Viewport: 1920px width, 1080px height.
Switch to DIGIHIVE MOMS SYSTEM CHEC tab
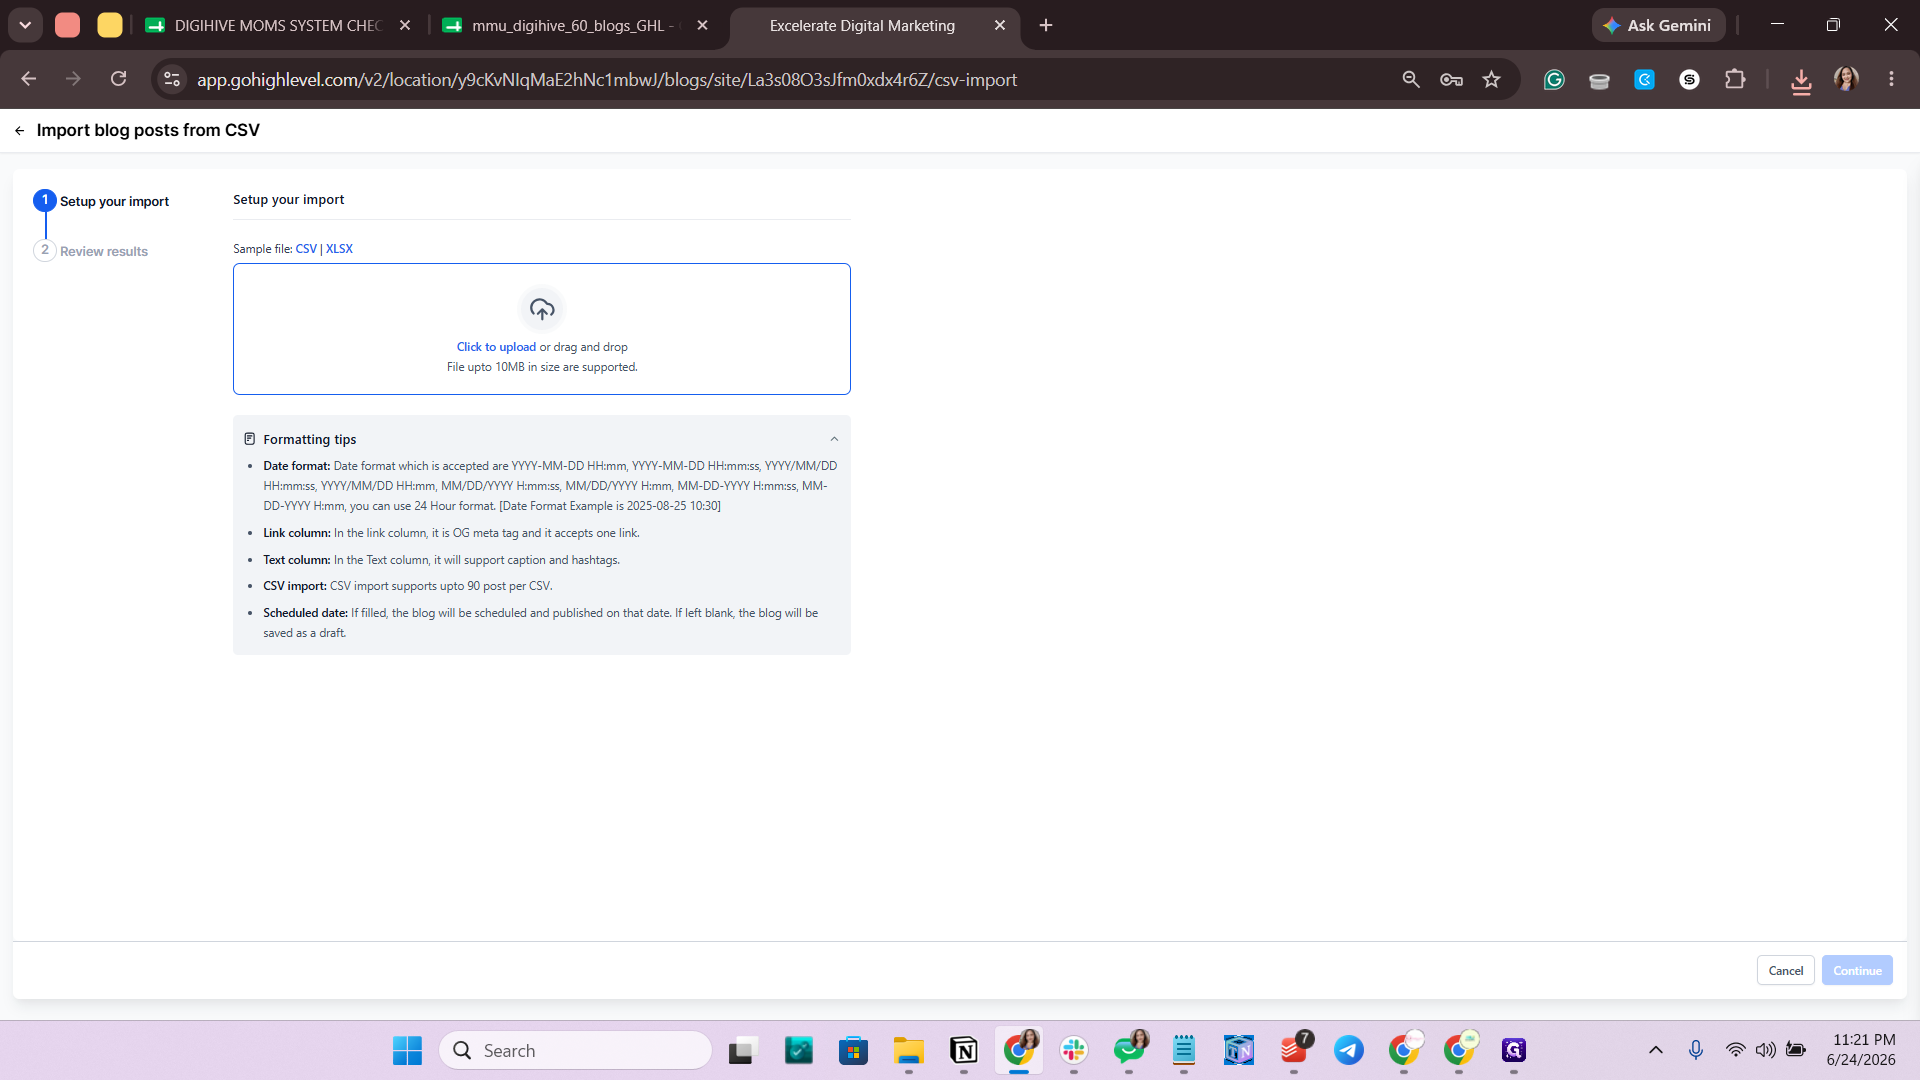pos(277,26)
